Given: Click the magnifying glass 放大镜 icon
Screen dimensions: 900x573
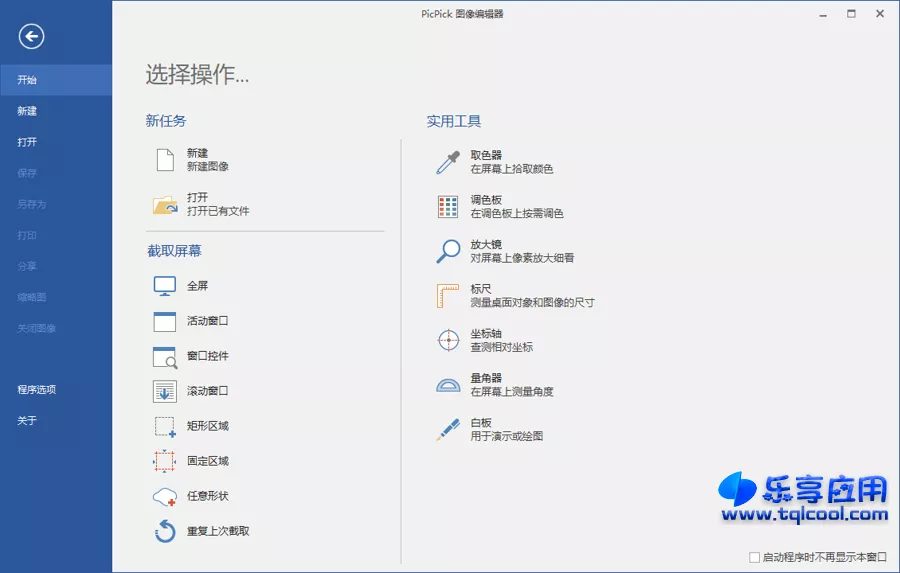Looking at the screenshot, I should coord(448,251).
